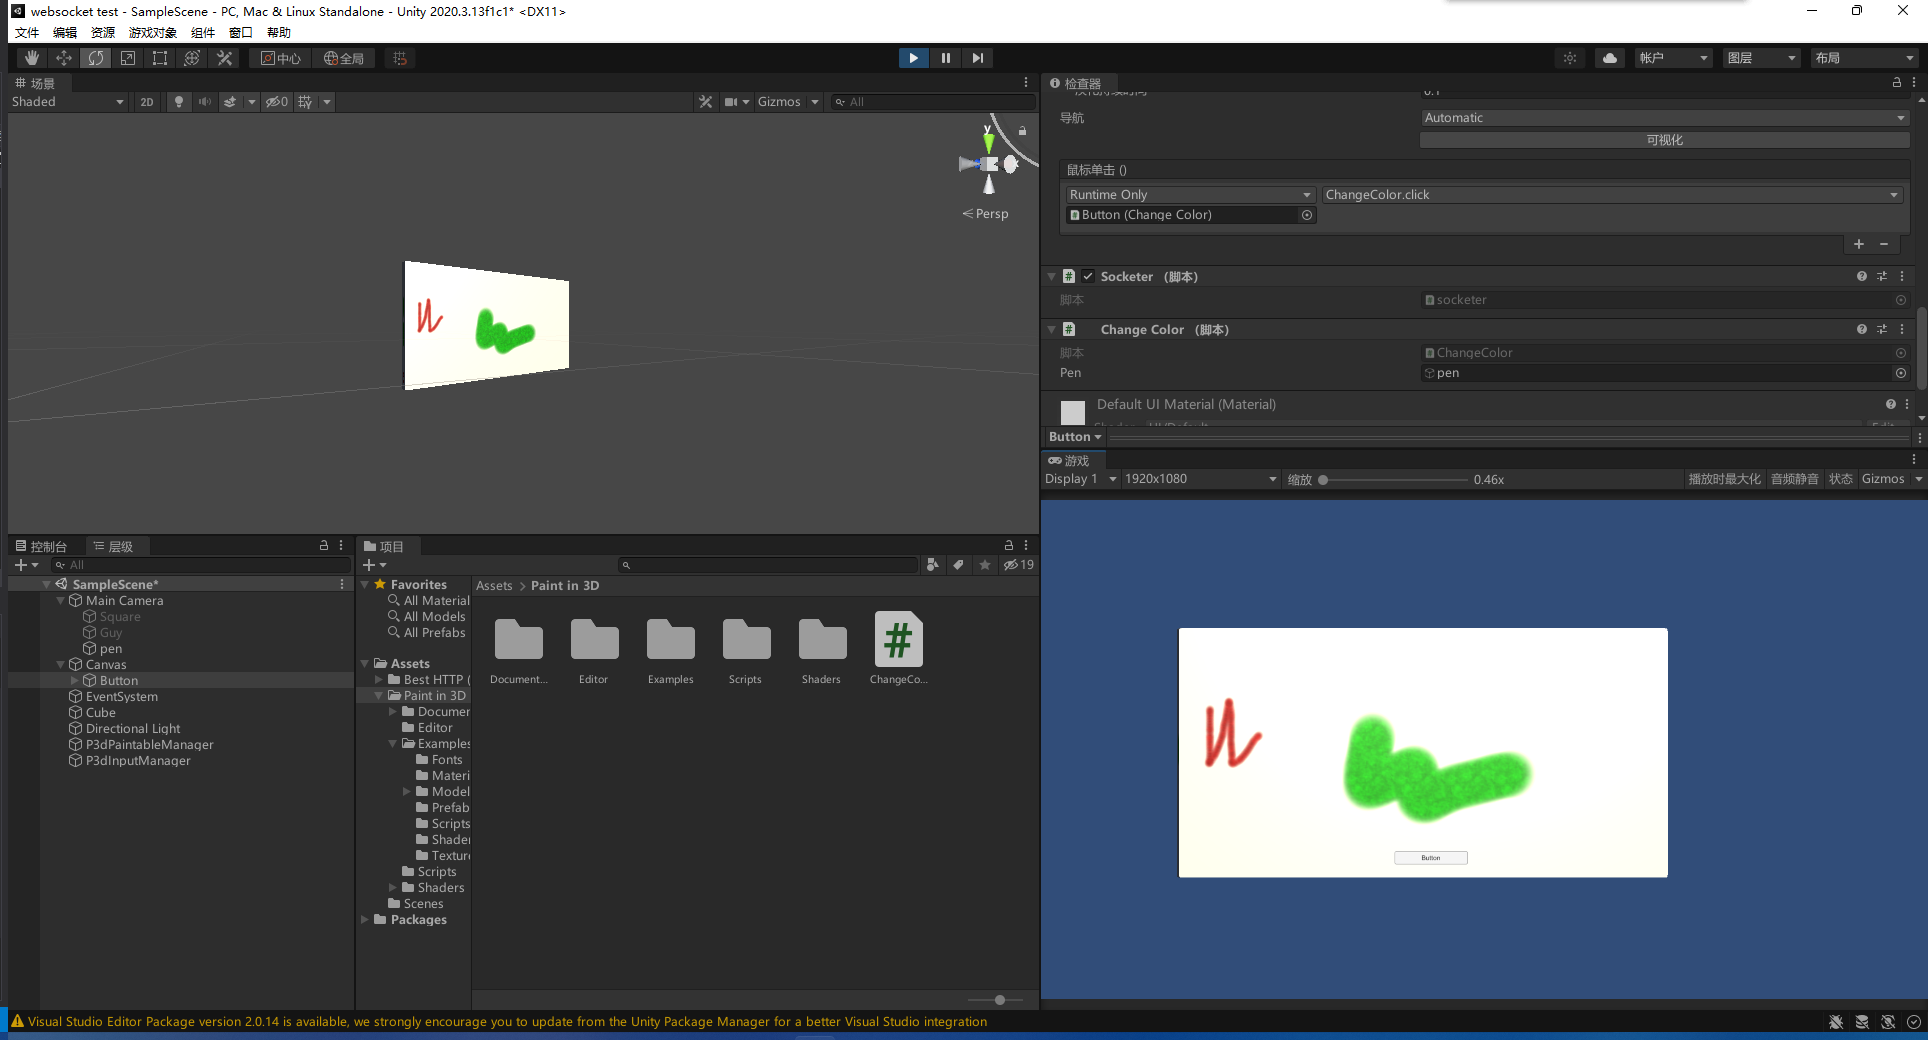The height and width of the screenshot is (1040, 1928).
Task: Toggle scene lighting with the bulb icon
Action: pyautogui.click(x=178, y=101)
